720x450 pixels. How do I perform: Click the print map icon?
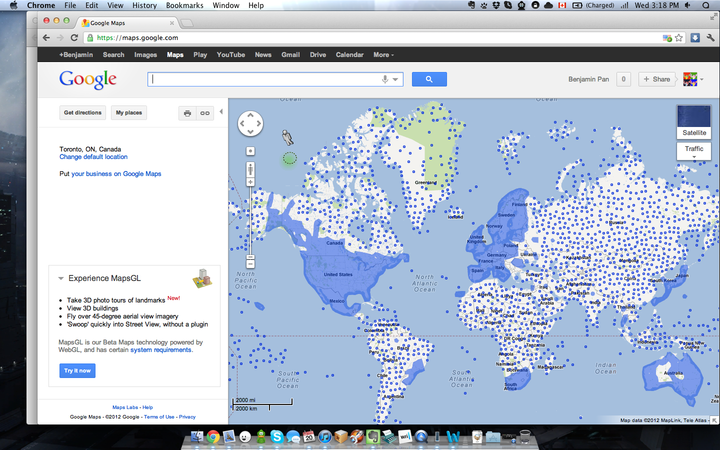tap(187, 113)
